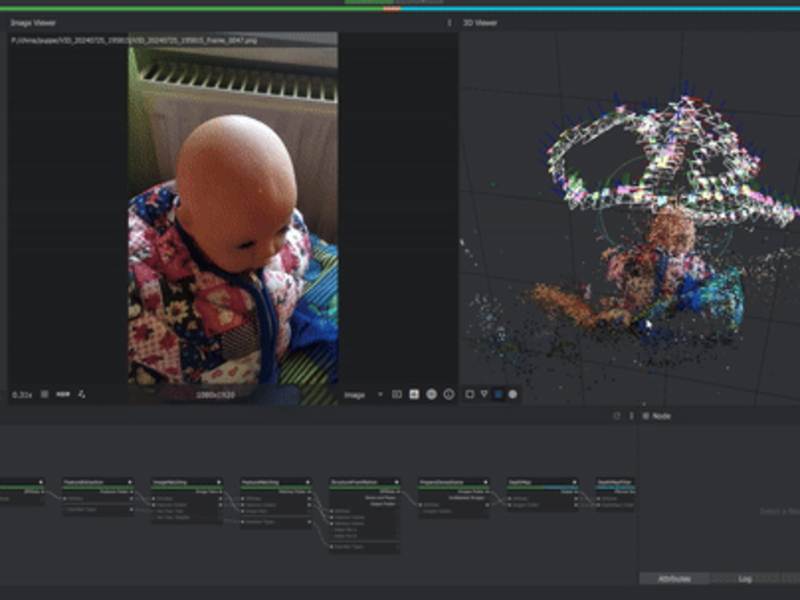Switch to the Attributes tab in the Node panel
Image resolution: width=800 pixels, height=600 pixels.
[674, 579]
